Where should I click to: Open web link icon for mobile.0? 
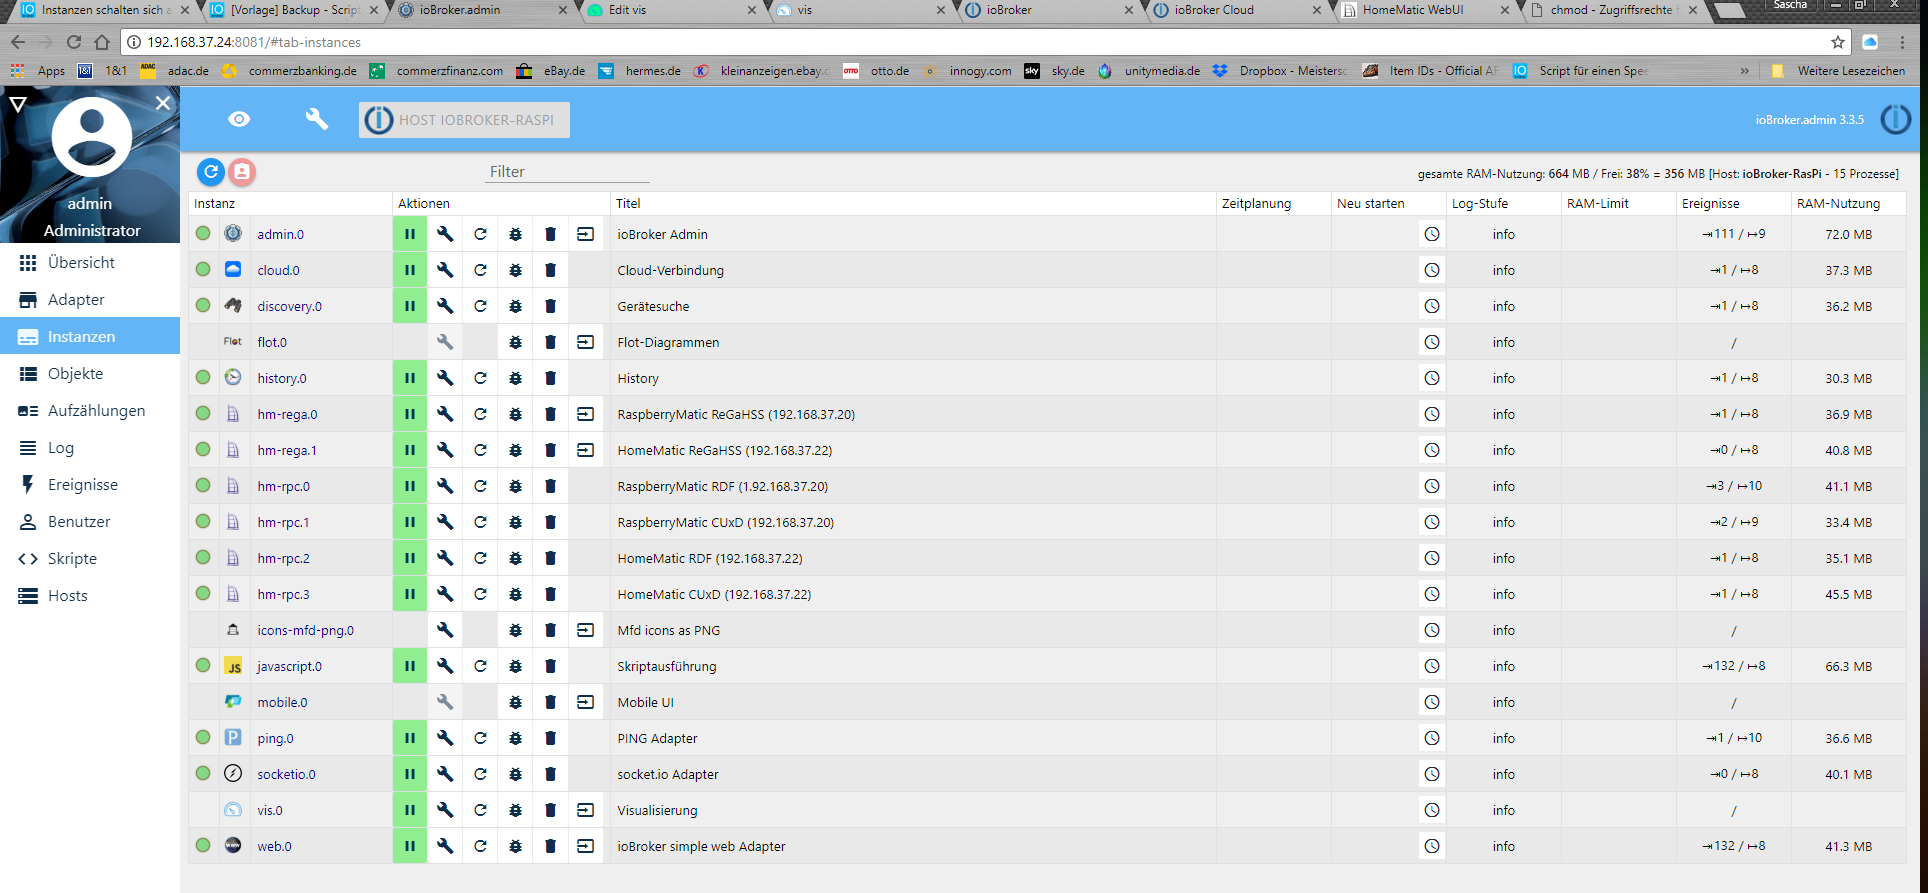pos(585,702)
